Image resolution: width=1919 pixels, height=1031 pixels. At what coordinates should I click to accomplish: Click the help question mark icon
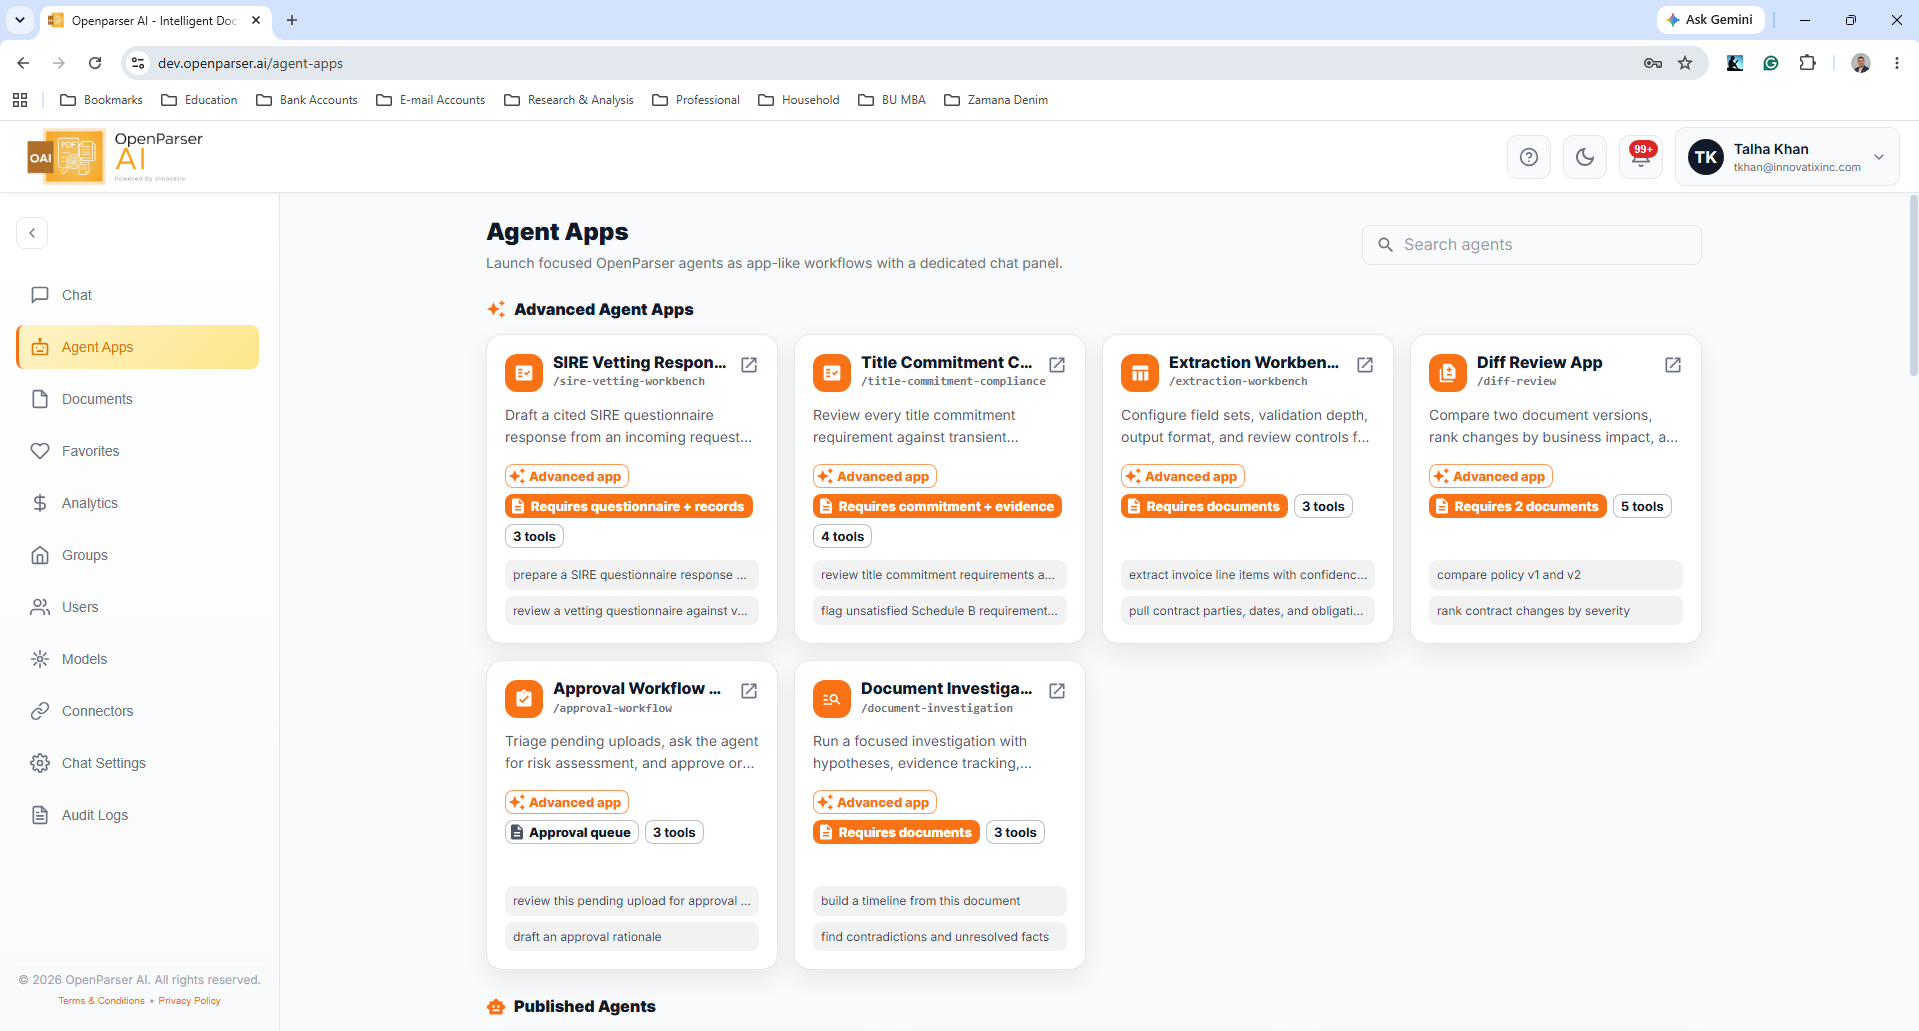point(1529,157)
